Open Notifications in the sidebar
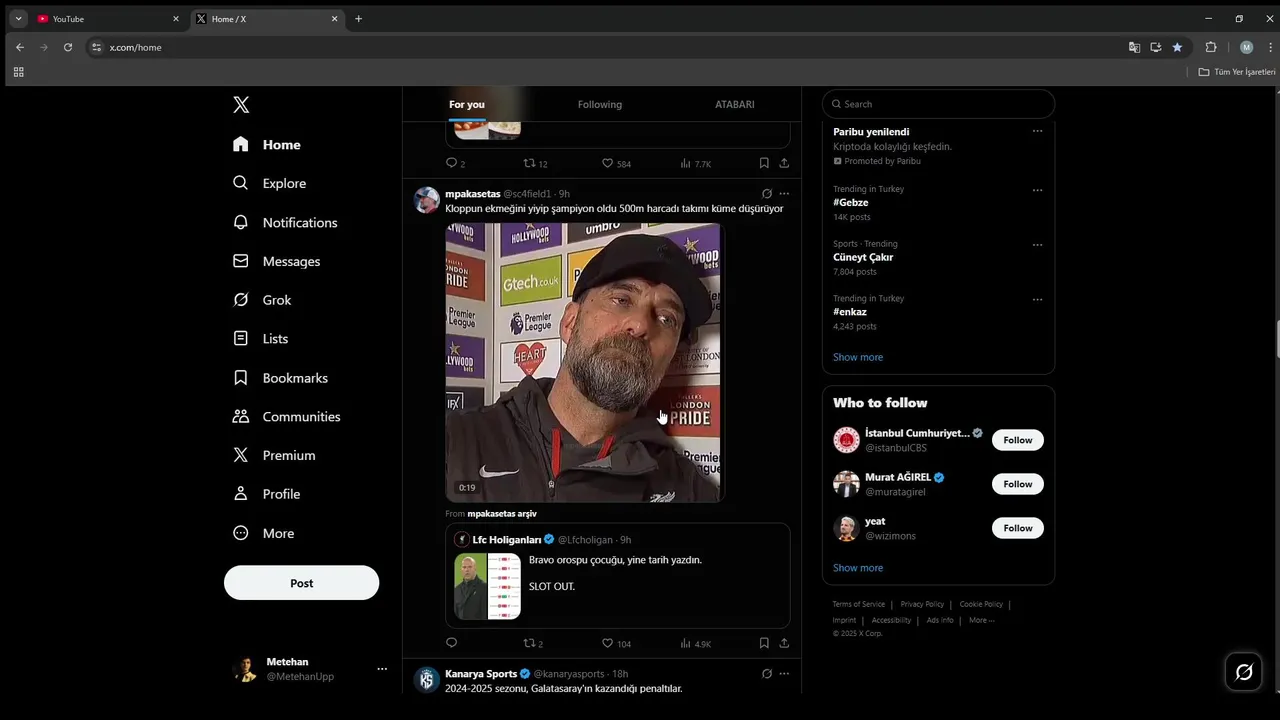1280x720 pixels. (x=285, y=222)
